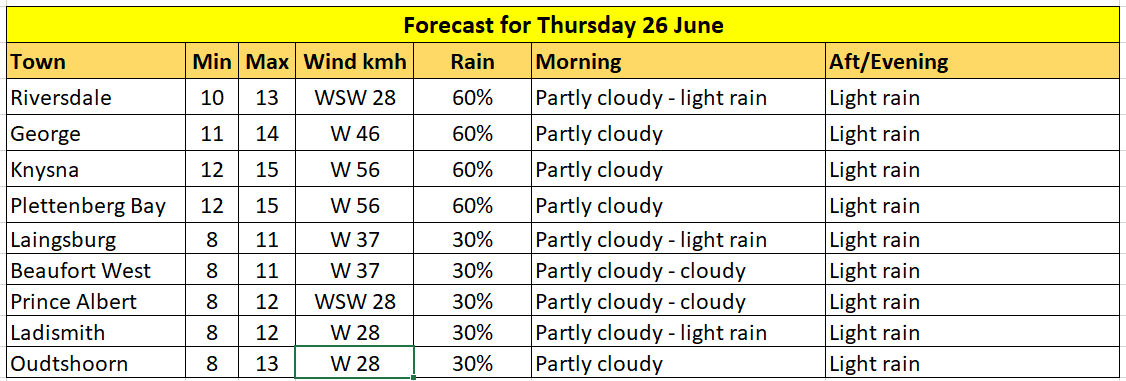Select Riversdale's max temperature 13 cell
Image resolution: width=1126 pixels, height=381 pixels.
(267, 98)
